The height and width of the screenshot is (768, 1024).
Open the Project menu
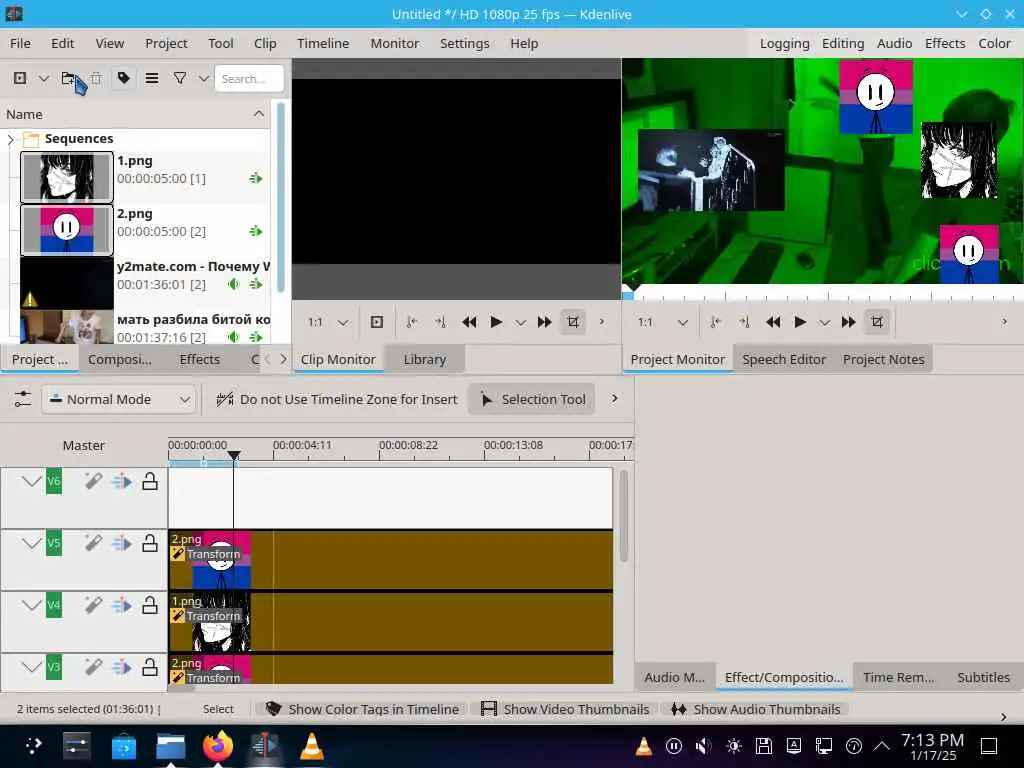click(166, 43)
